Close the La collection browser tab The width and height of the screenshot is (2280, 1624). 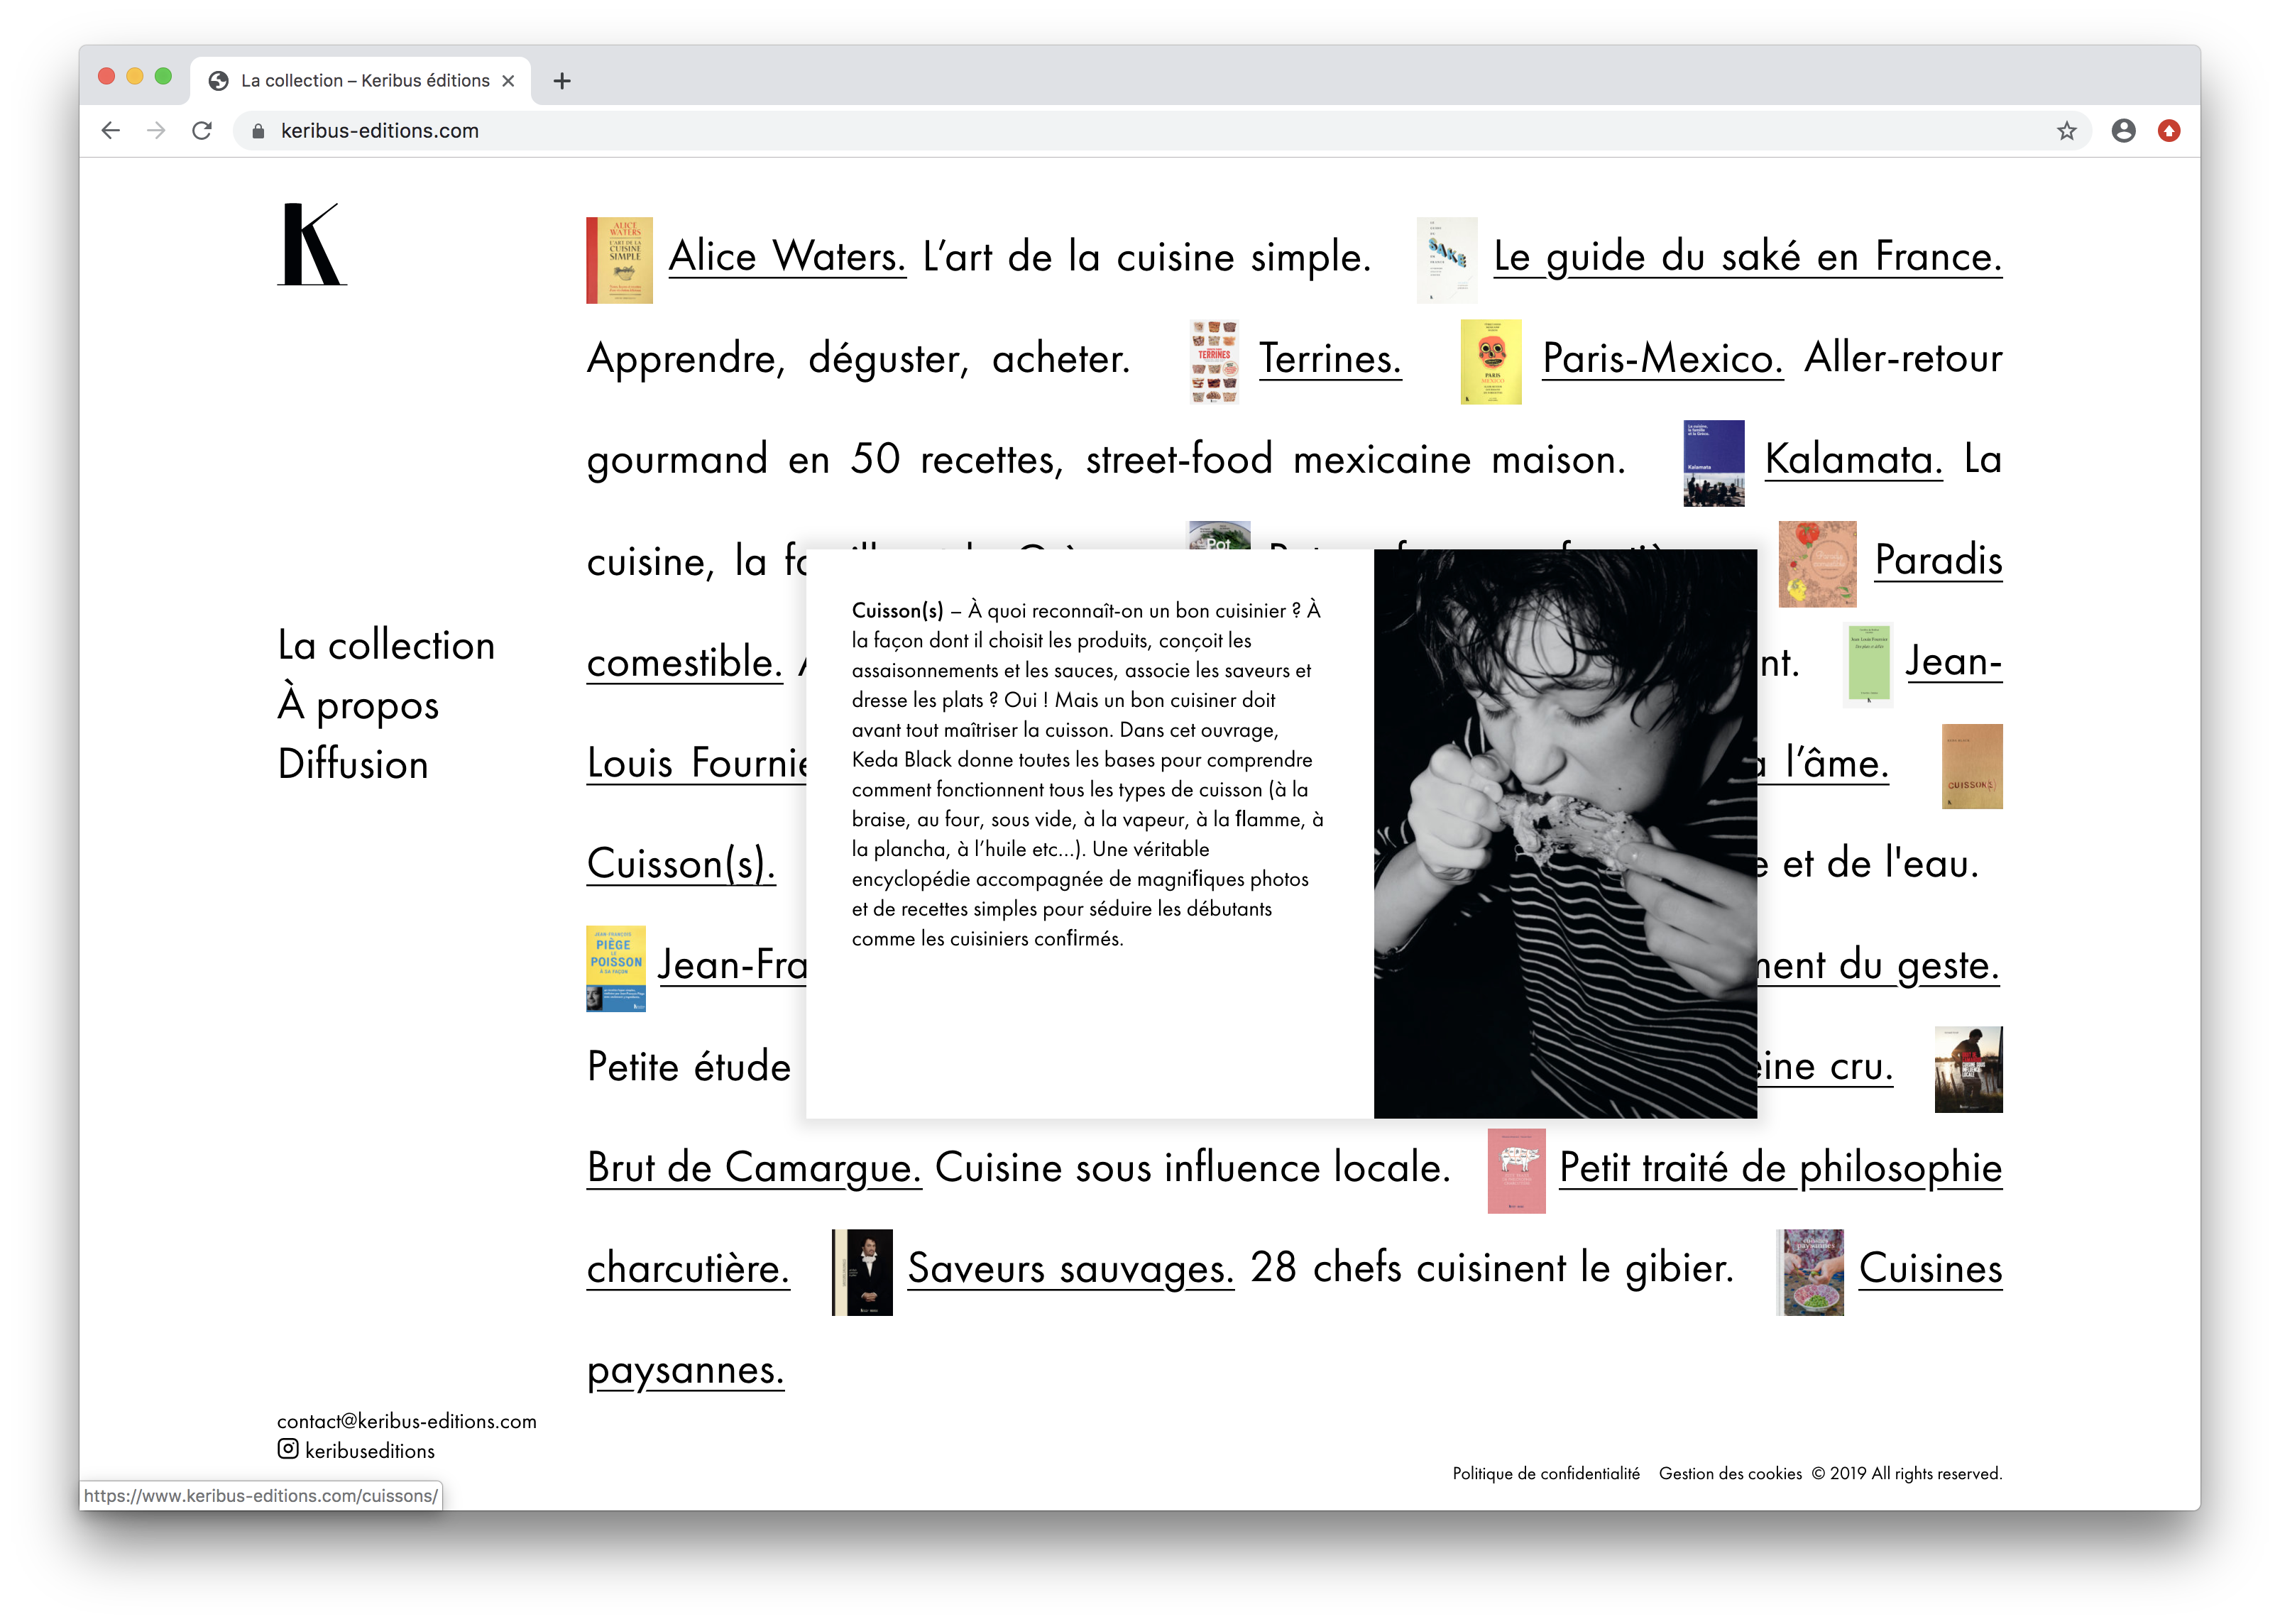pos(508,81)
